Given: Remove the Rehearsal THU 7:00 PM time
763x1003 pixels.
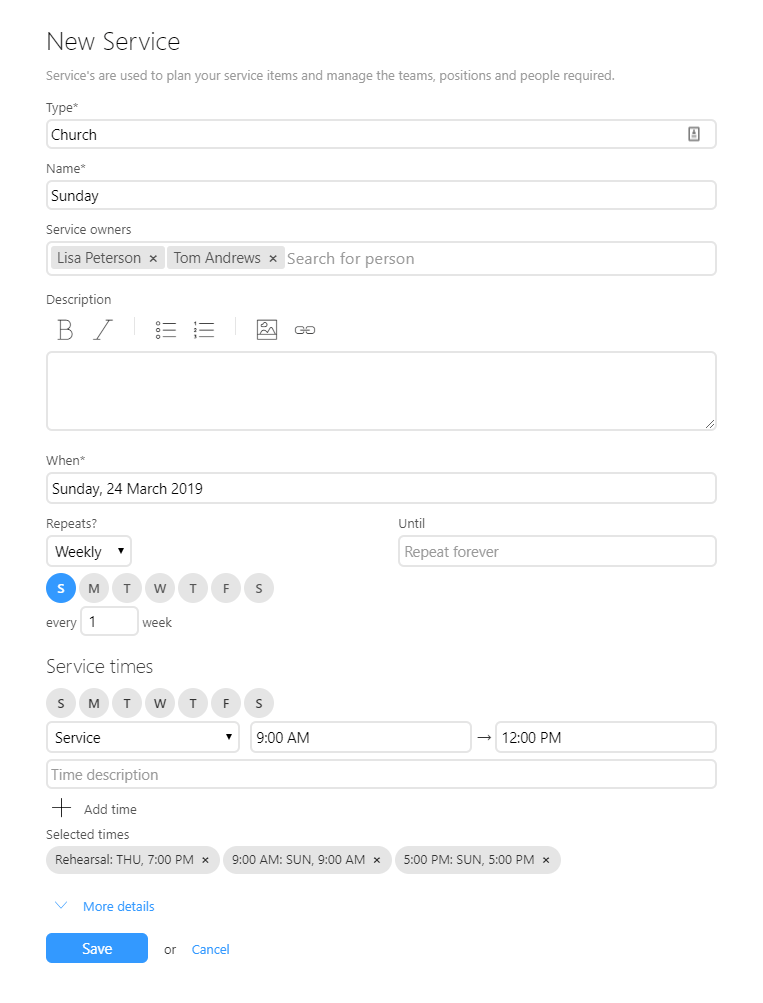Looking at the screenshot, I should pos(205,860).
